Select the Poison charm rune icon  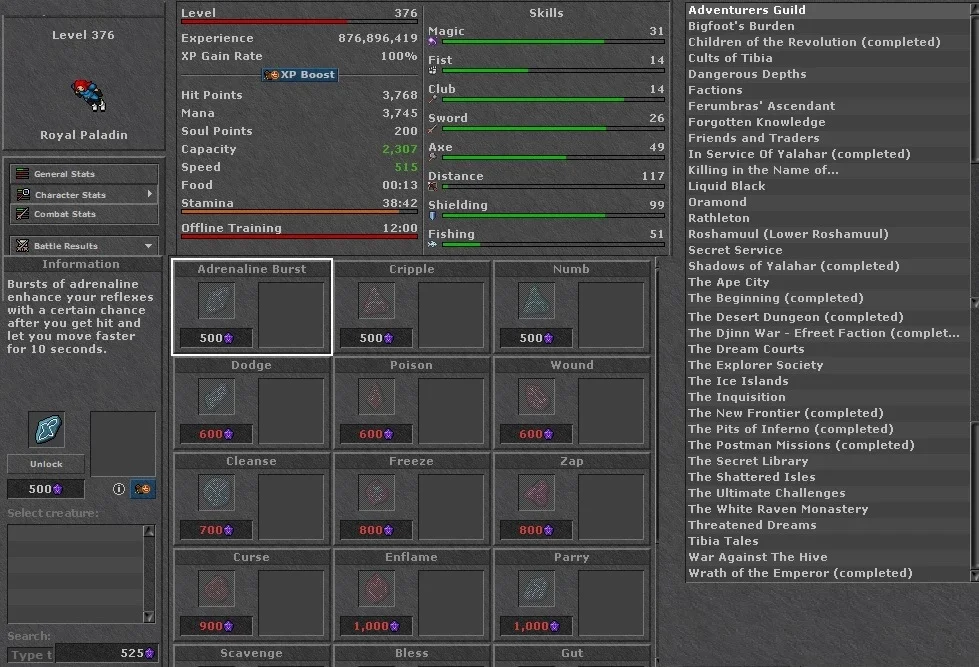point(376,397)
